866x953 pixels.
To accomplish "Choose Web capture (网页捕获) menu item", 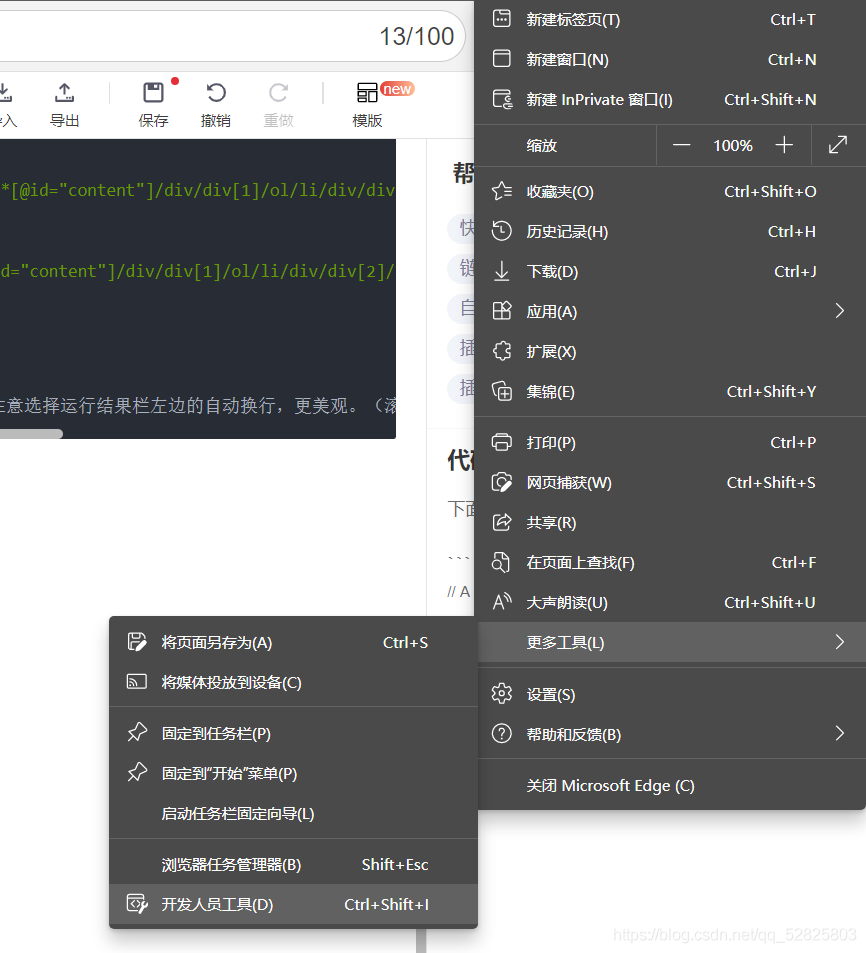I will (x=670, y=483).
